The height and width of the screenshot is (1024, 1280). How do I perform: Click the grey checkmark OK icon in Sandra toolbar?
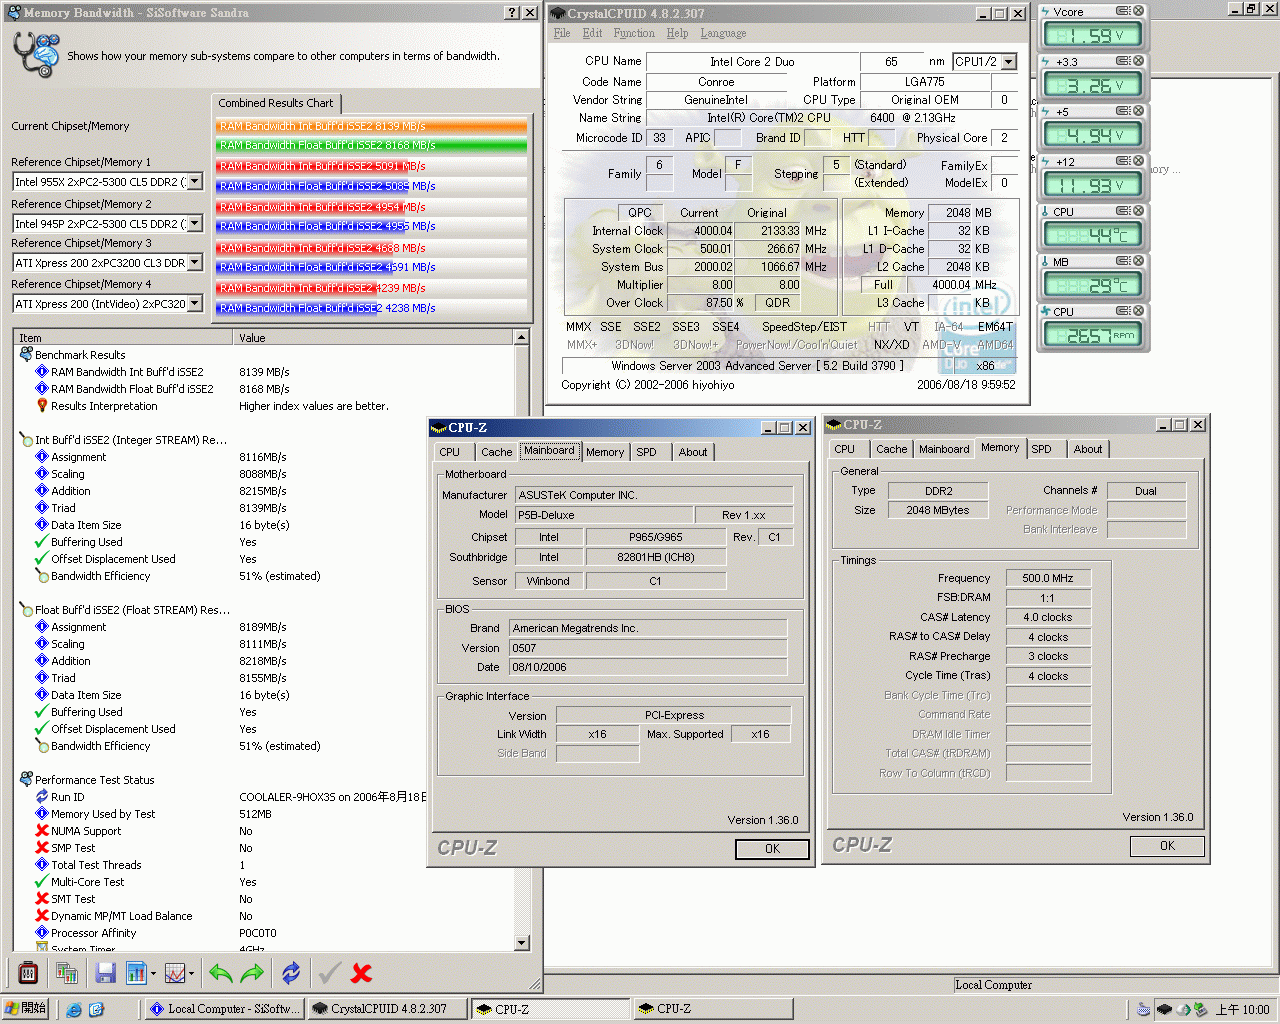(330, 972)
